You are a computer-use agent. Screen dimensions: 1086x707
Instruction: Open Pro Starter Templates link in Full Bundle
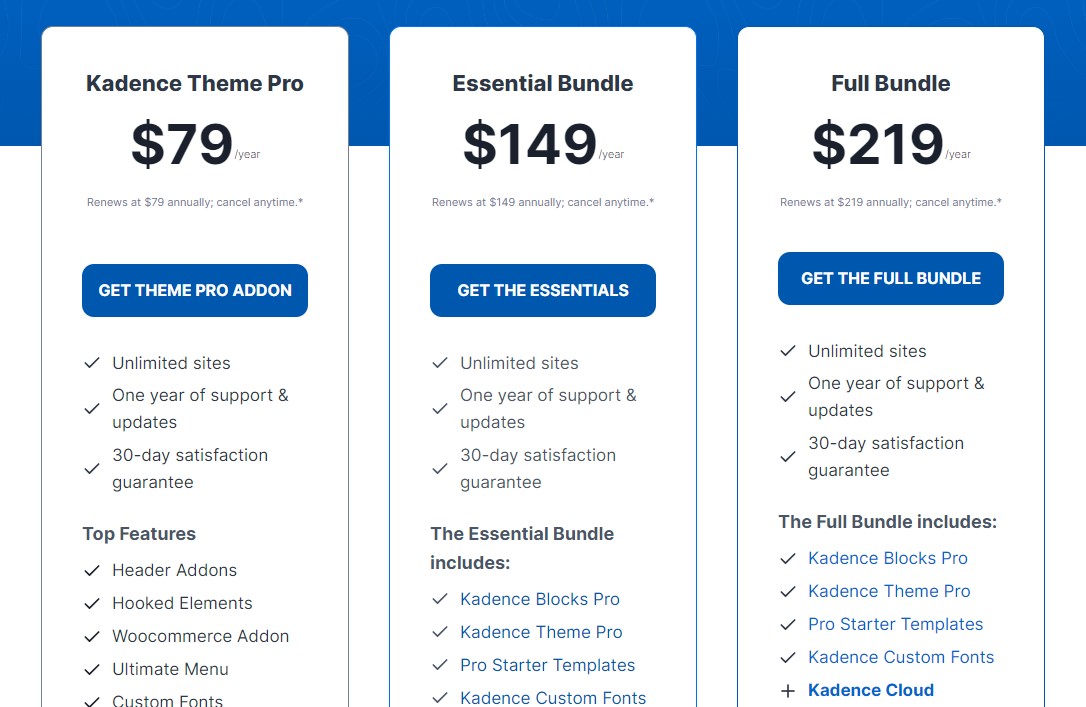(x=896, y=625)
